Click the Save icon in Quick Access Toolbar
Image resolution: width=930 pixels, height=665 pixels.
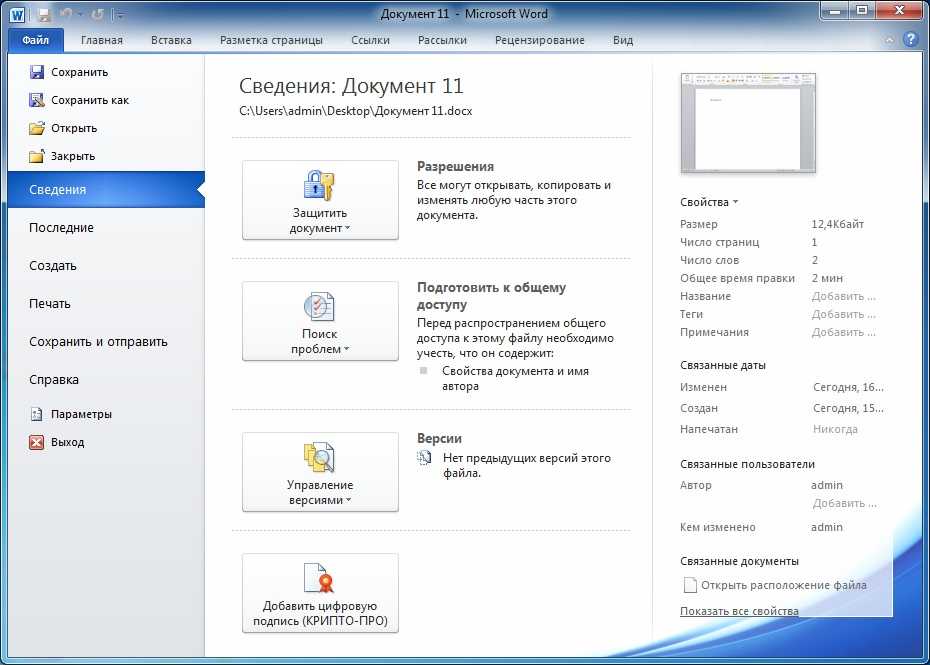click(x=43, y=15)
